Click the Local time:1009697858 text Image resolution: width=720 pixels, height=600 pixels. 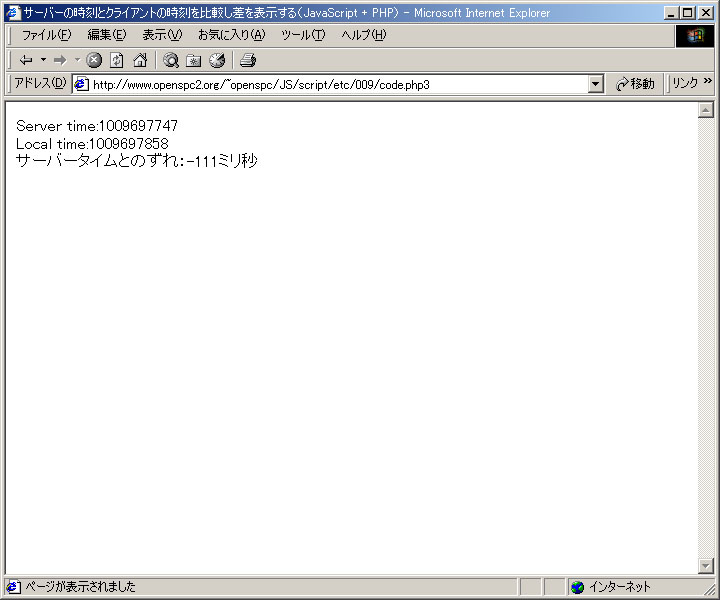click(92, 144)
